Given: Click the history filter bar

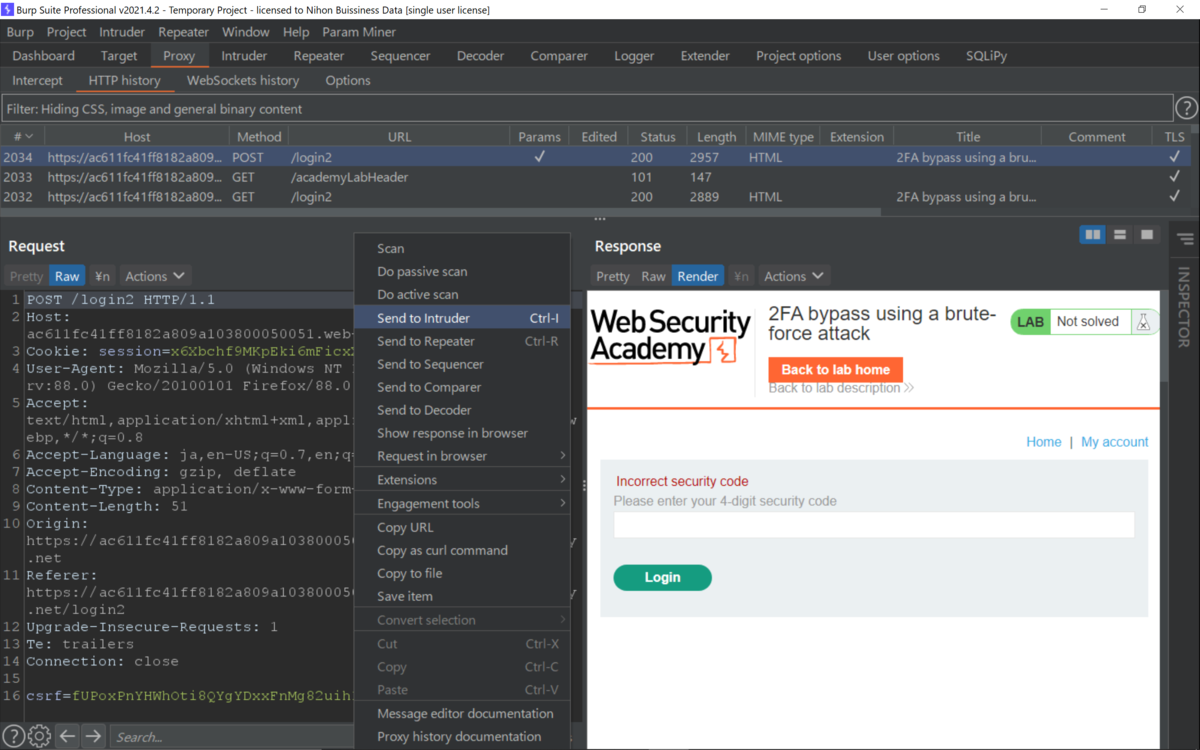Looking at the screenshot, I should click(587, 108).
